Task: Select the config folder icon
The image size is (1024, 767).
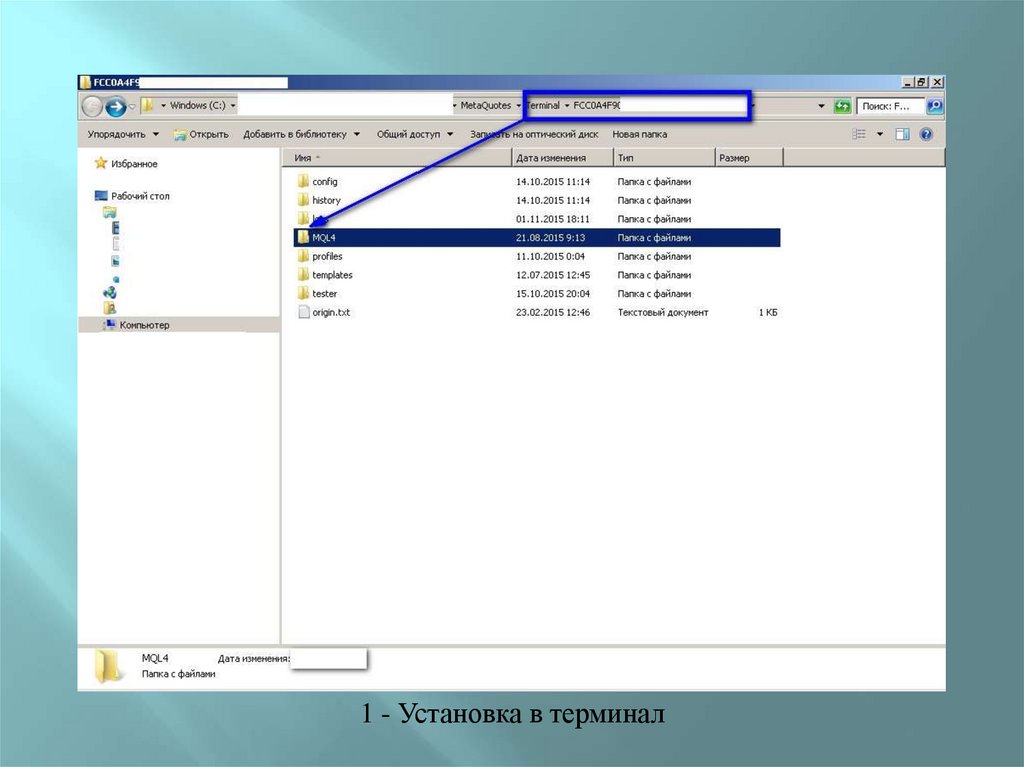Action: tap(303, 181)
